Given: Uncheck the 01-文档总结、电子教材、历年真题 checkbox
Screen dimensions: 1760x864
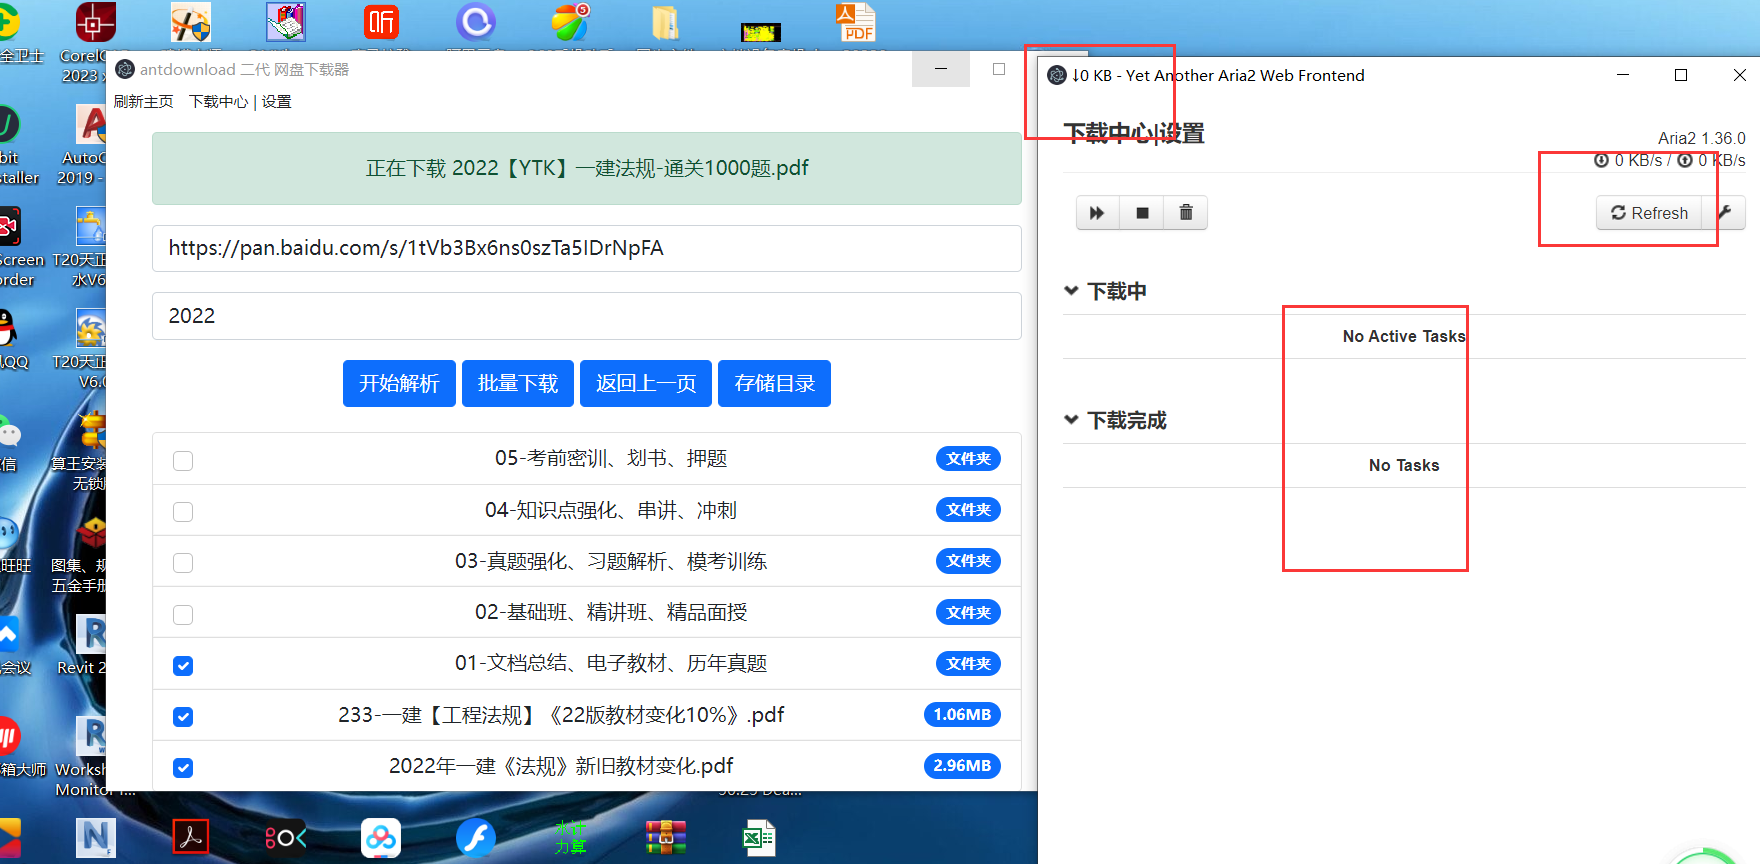Looking at the screenshot, I should 183,665.
